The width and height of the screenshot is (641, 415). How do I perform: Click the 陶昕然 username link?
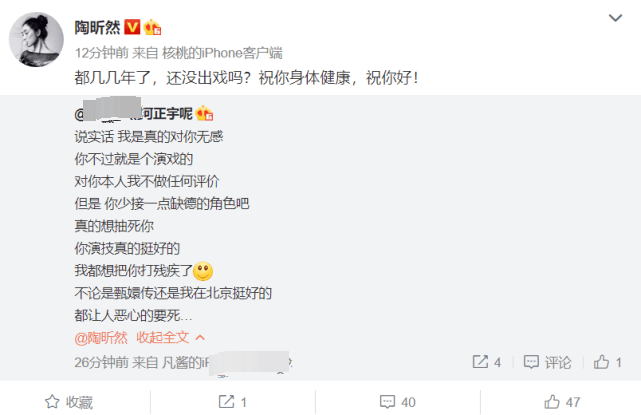coord(97,28)
